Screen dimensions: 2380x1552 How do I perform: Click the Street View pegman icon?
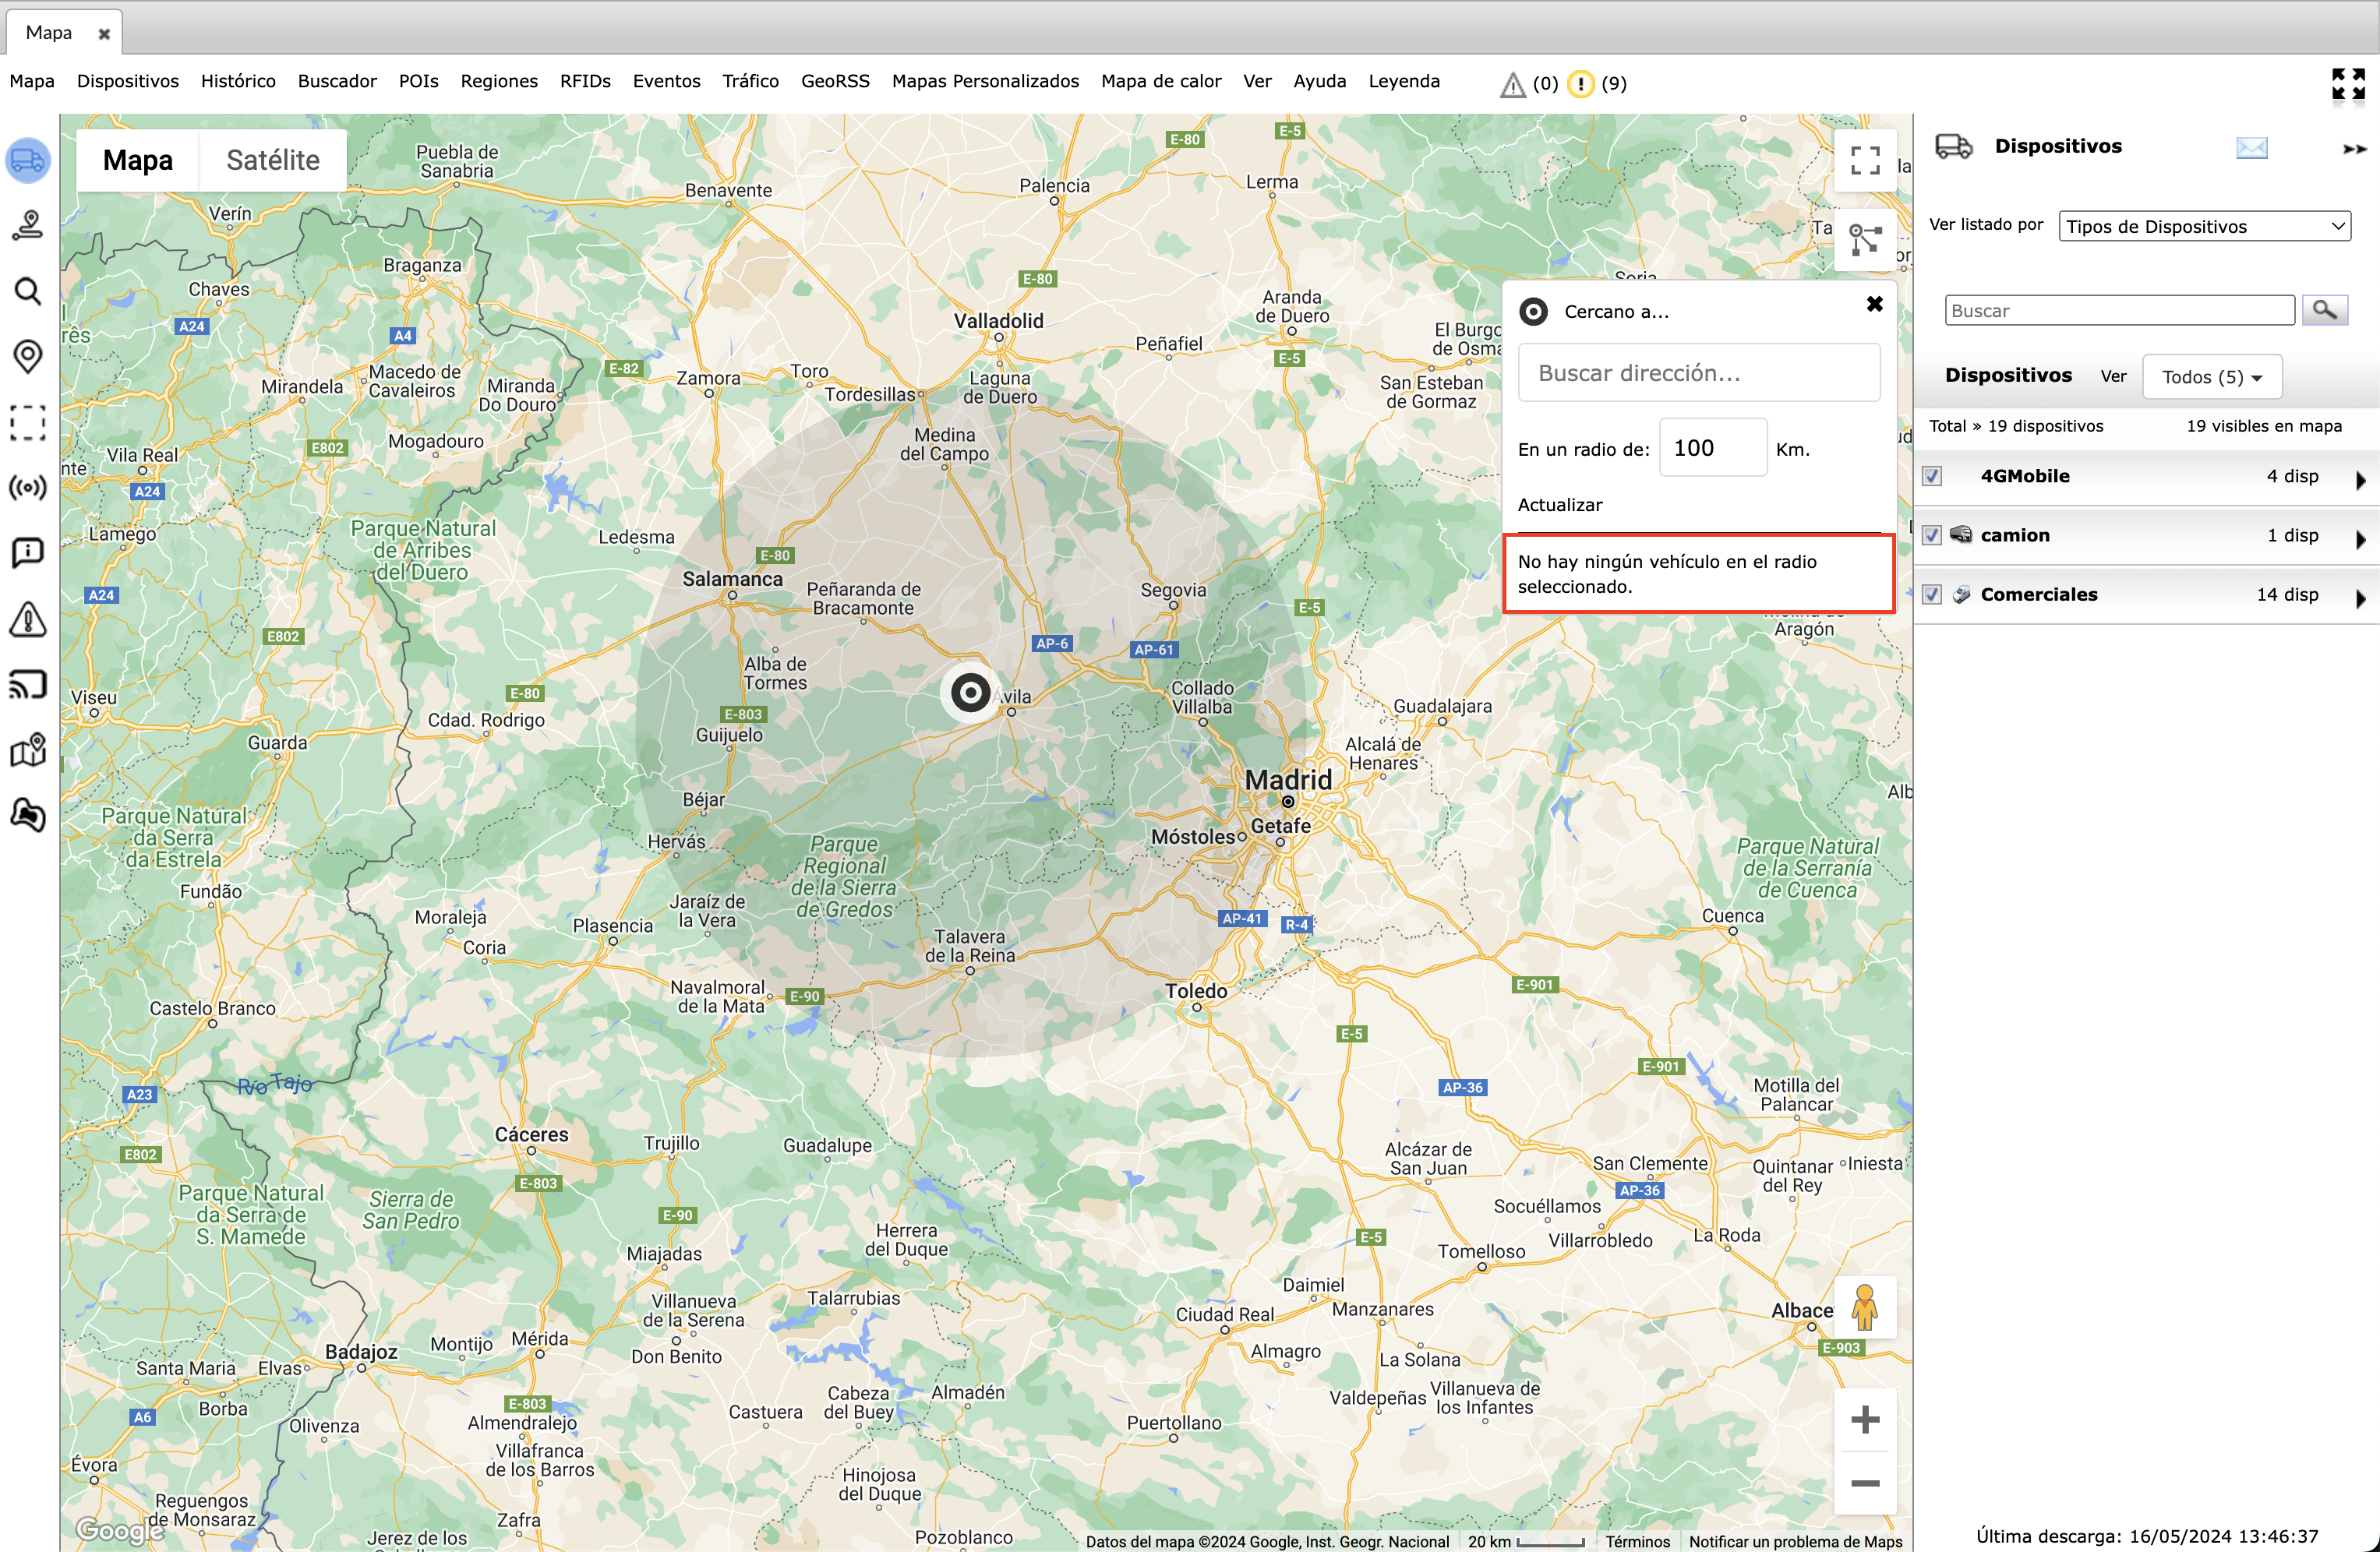coord(1865,1306)
